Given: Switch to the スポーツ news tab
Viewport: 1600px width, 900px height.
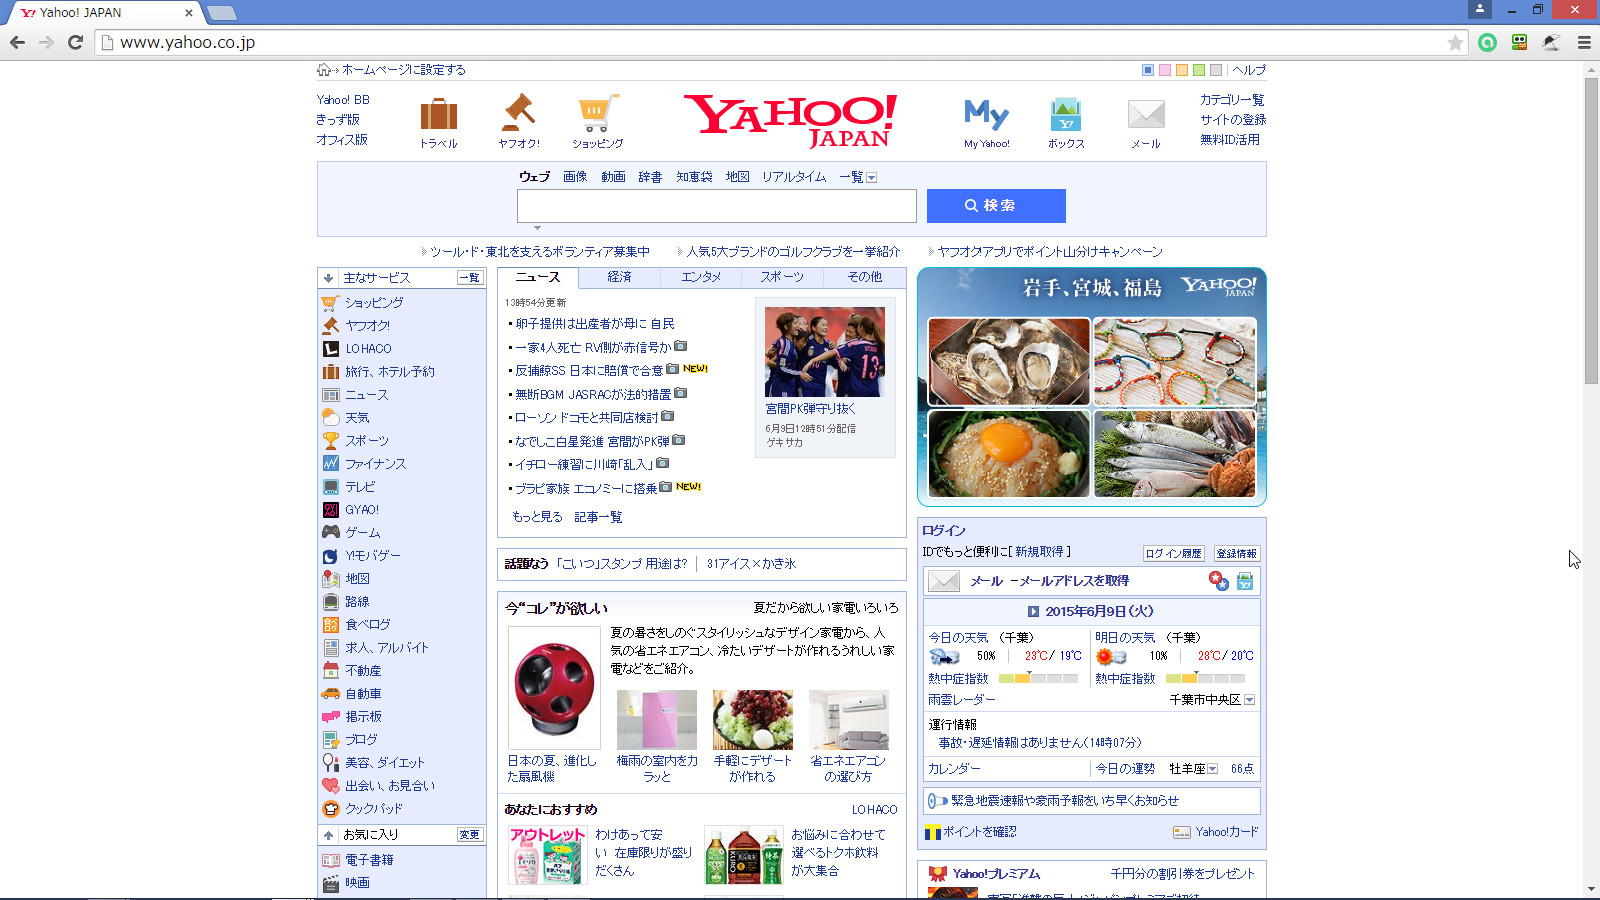Looking at the screenshot, I should click(x=782, y=277).
